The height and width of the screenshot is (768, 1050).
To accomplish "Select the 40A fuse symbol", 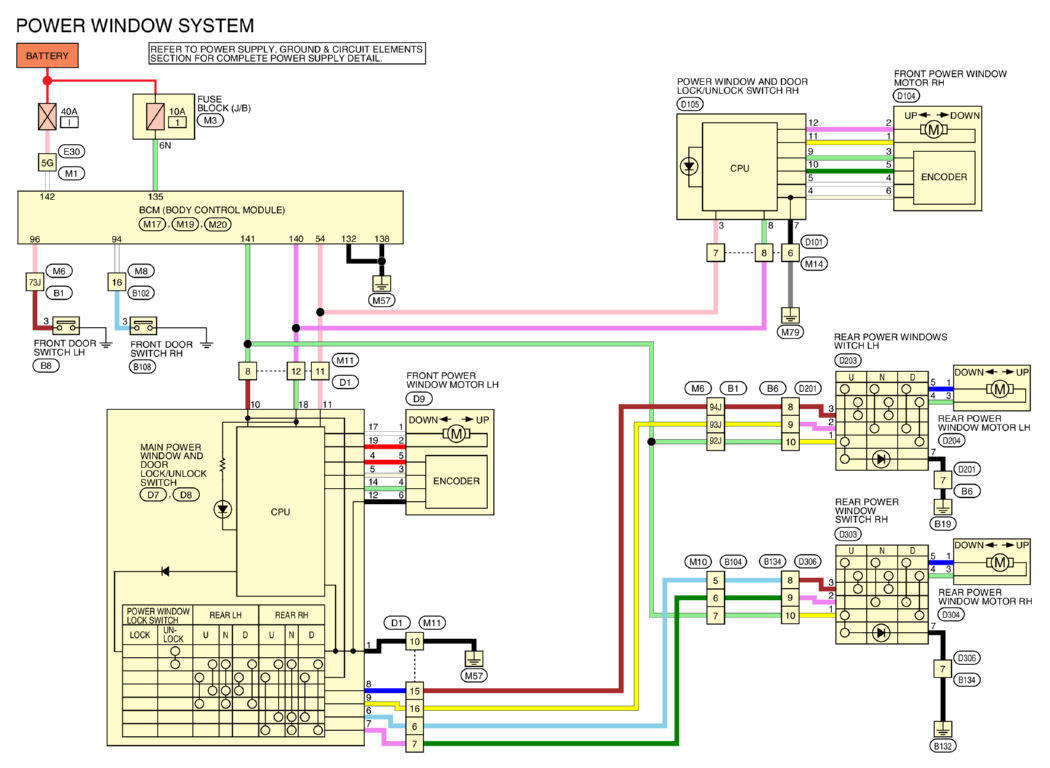I will tap(47, 117).
